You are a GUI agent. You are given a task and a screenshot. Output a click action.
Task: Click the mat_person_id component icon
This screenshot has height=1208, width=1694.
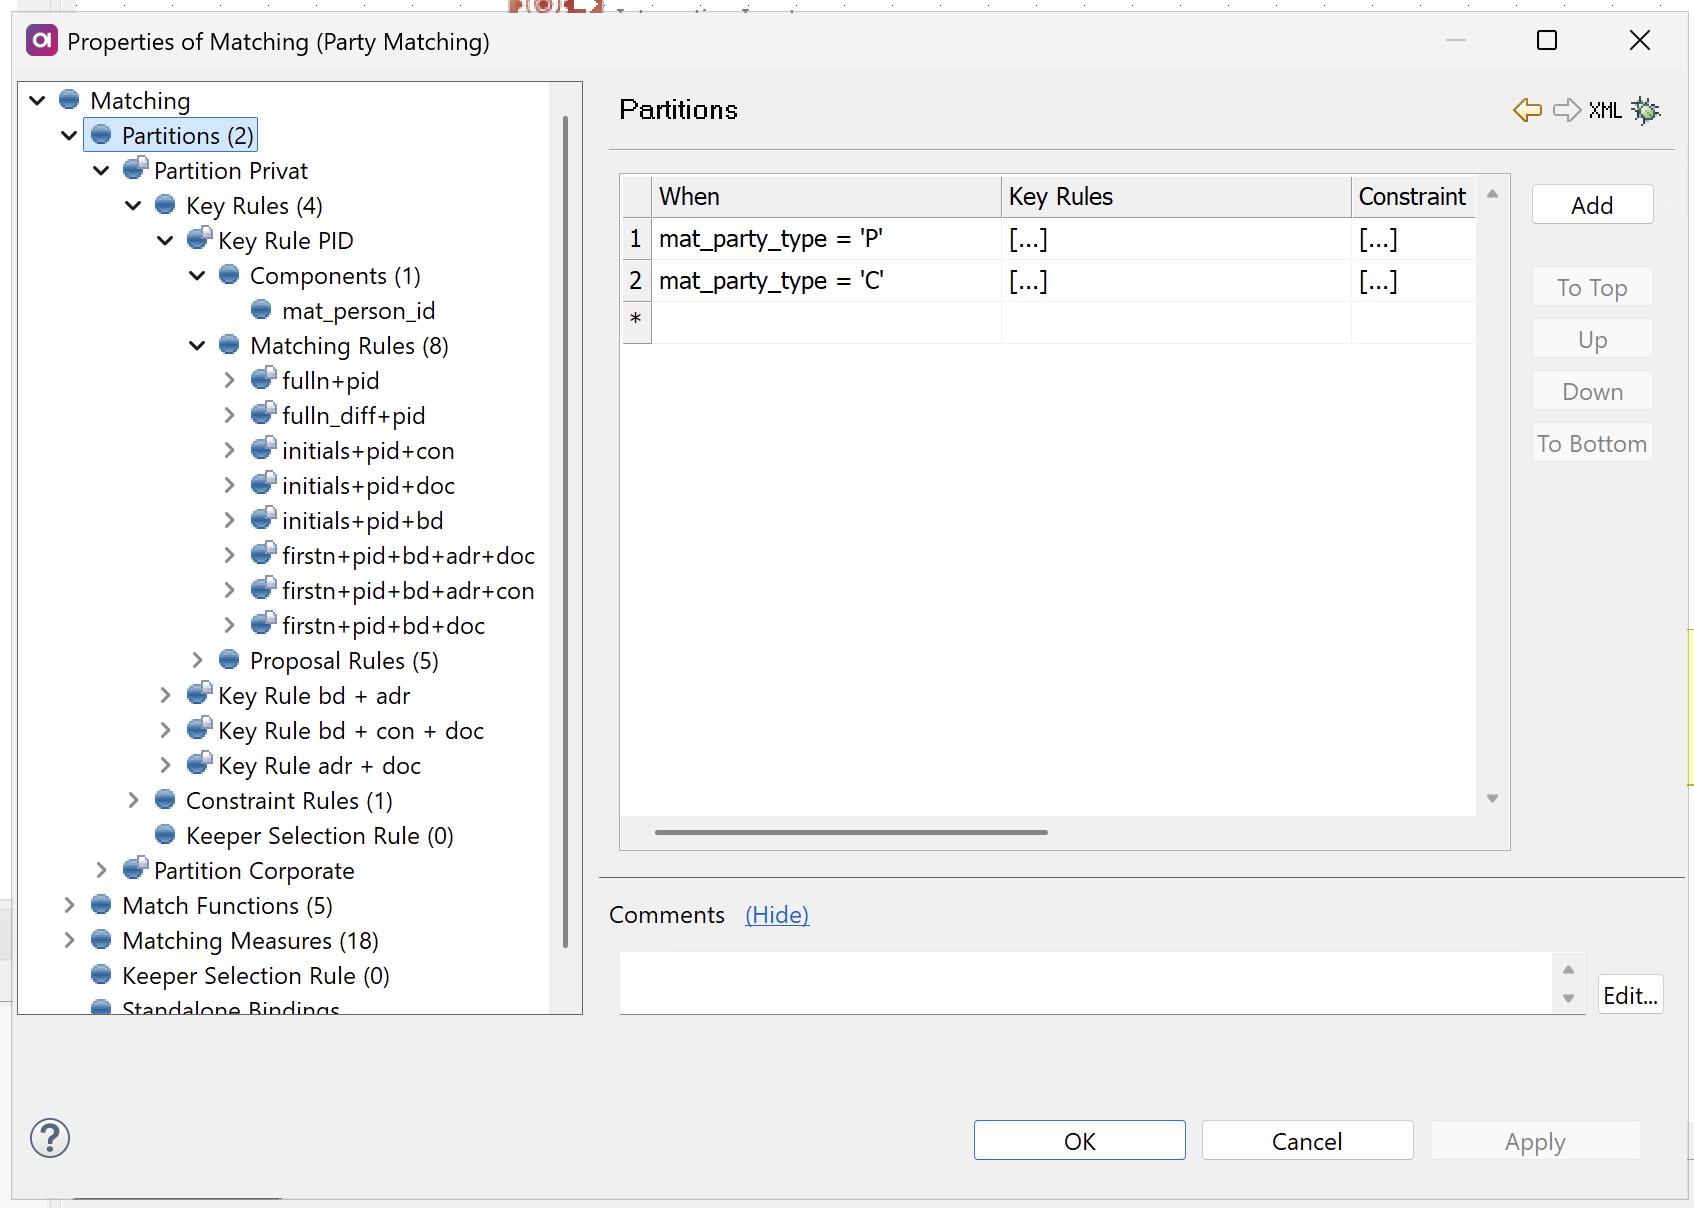point(262,310)
